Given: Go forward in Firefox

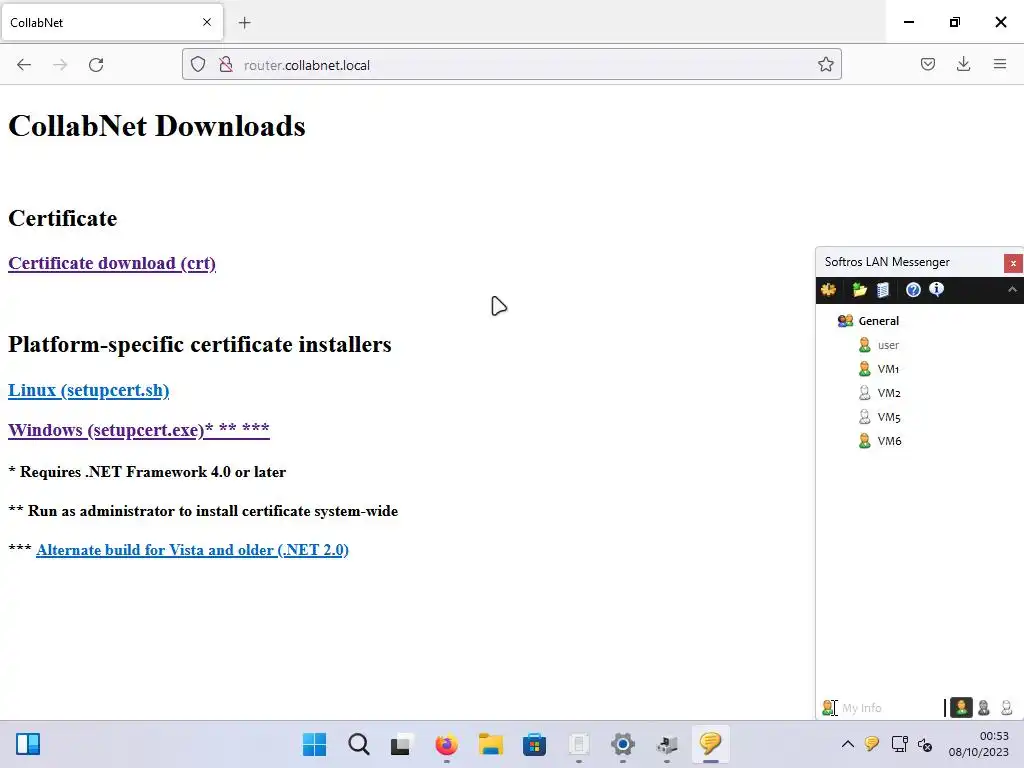Looking at the screenshot, I should point(60,65).
